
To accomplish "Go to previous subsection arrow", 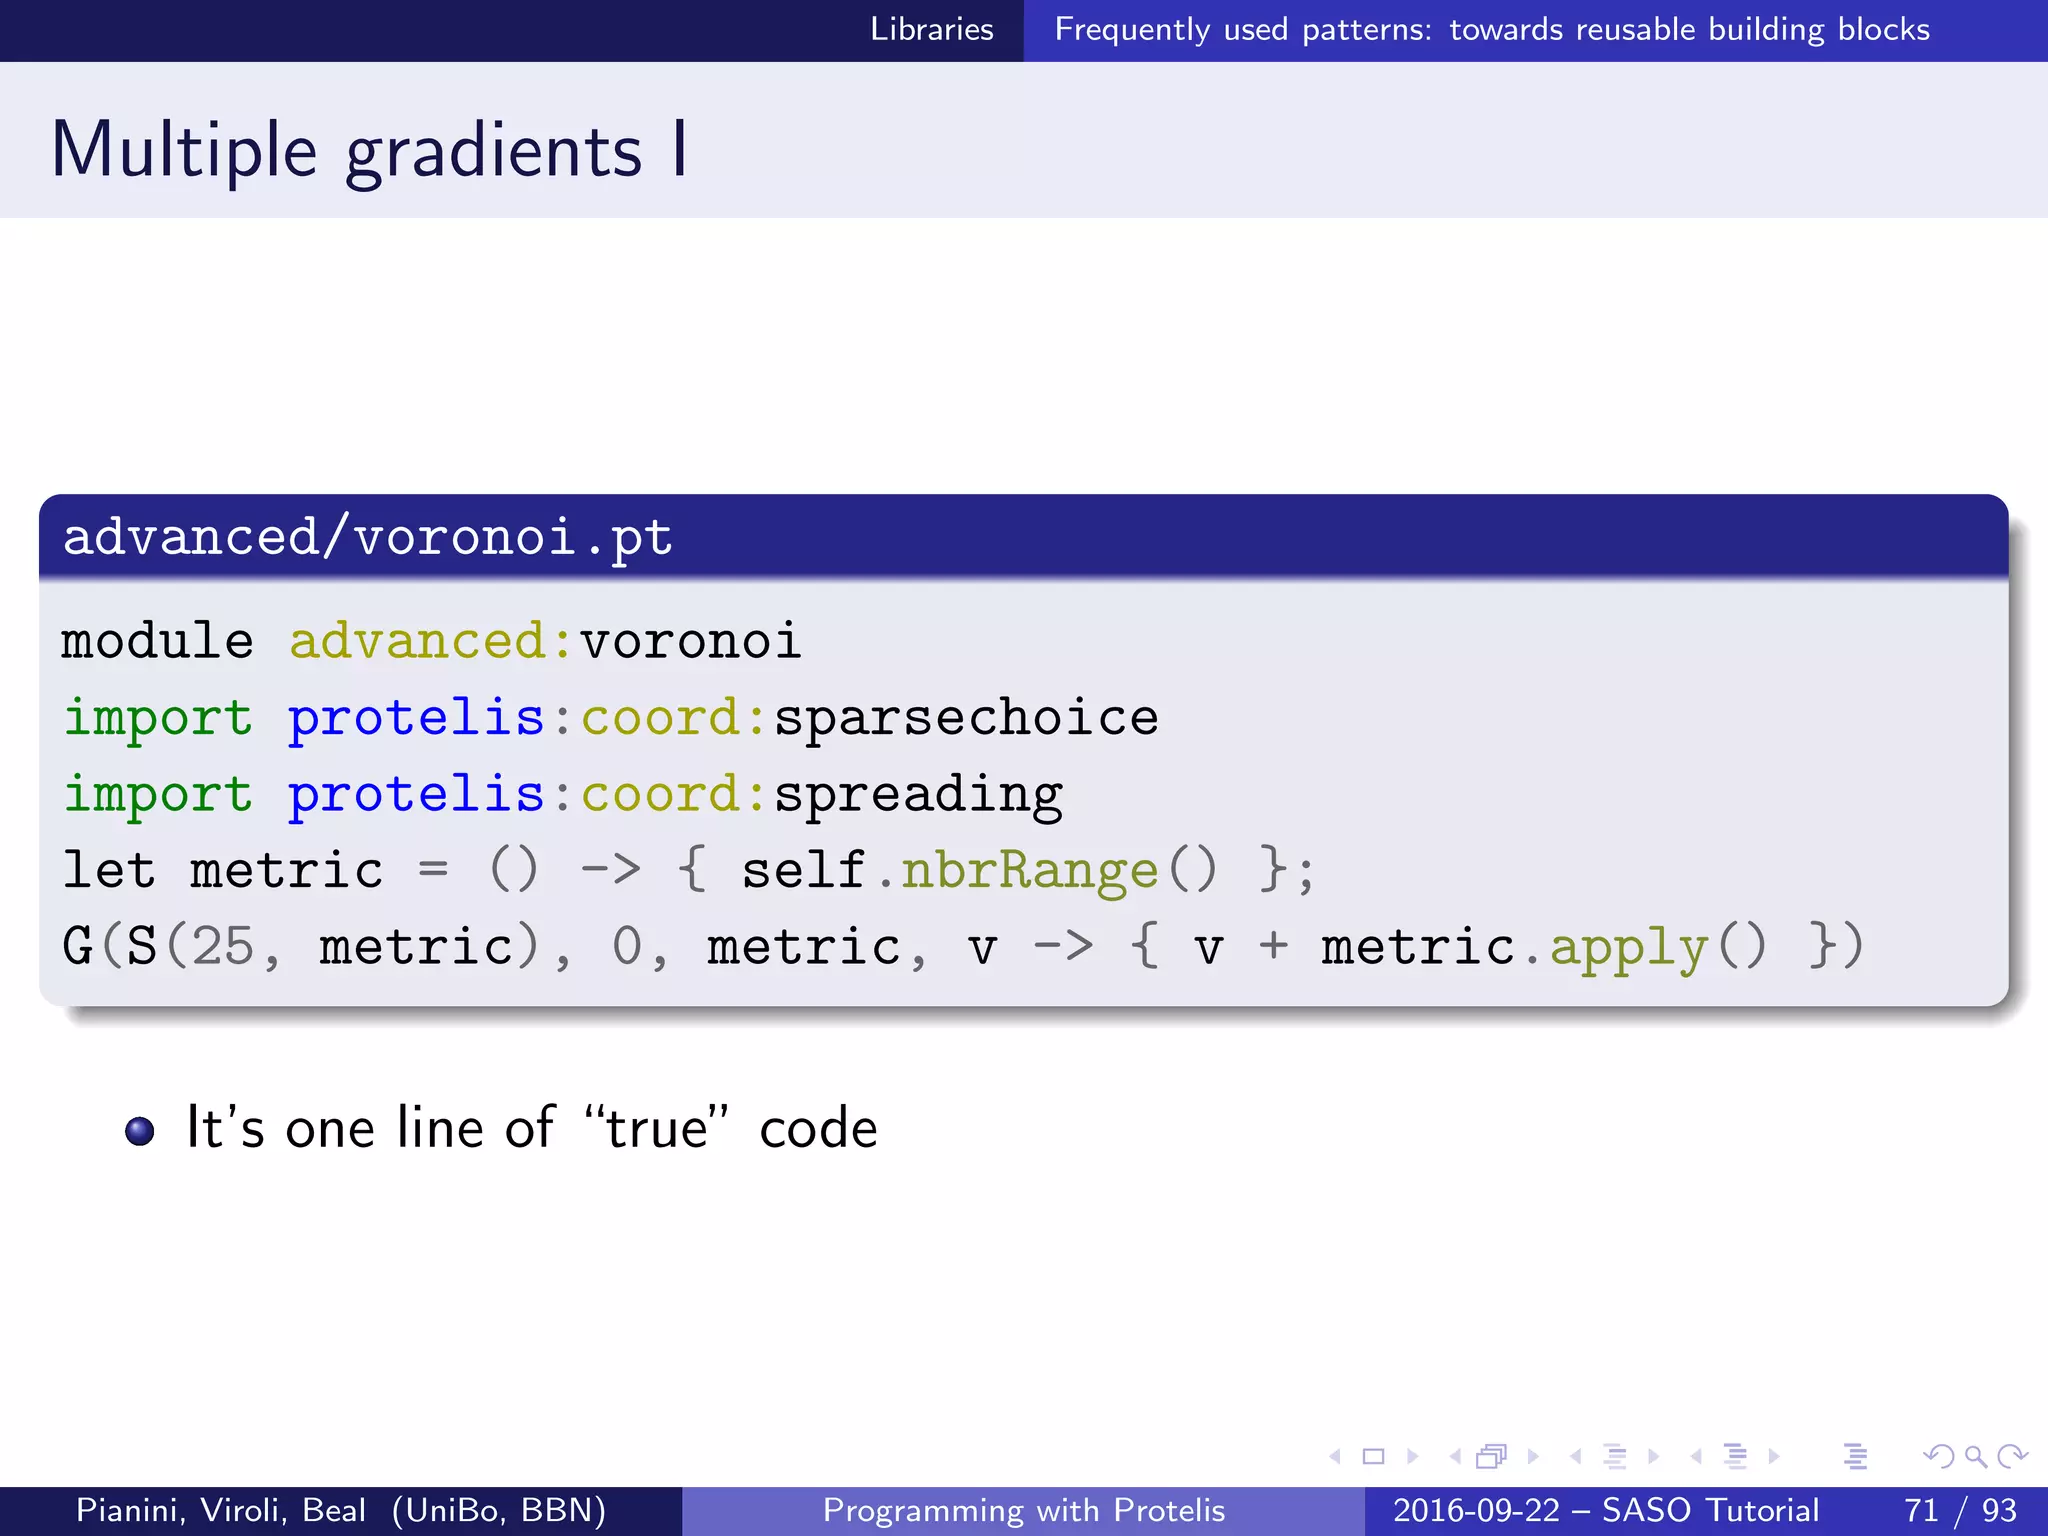I will pos(1576,1457).
